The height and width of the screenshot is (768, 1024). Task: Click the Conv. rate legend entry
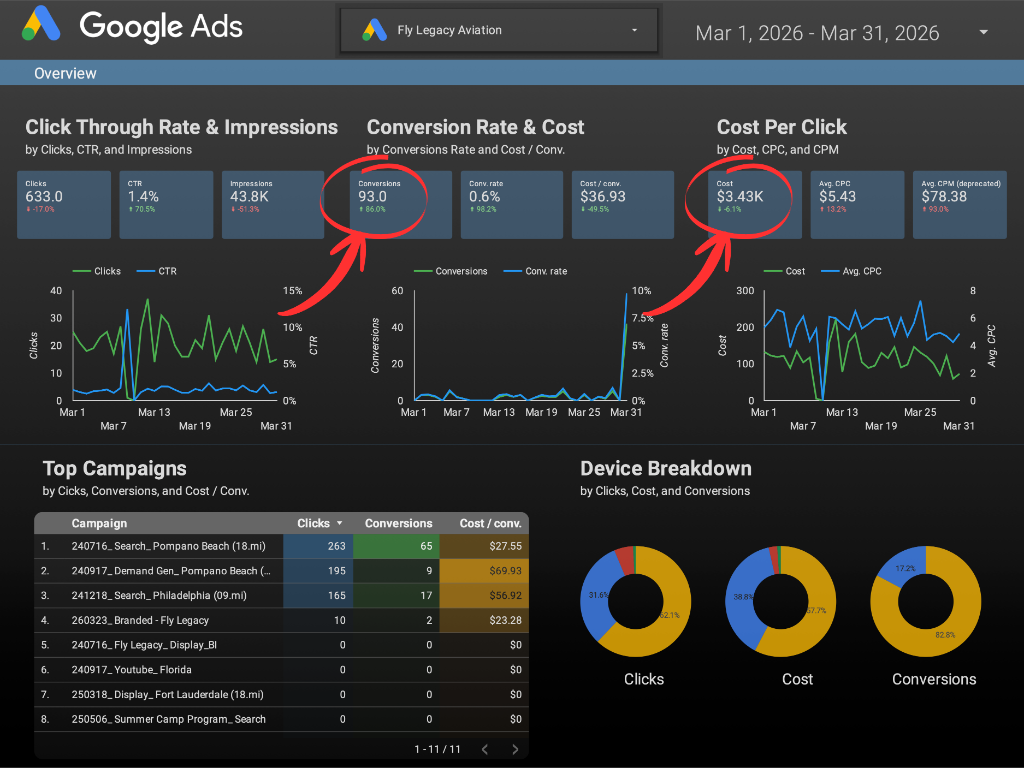click(x=536, y=271)
